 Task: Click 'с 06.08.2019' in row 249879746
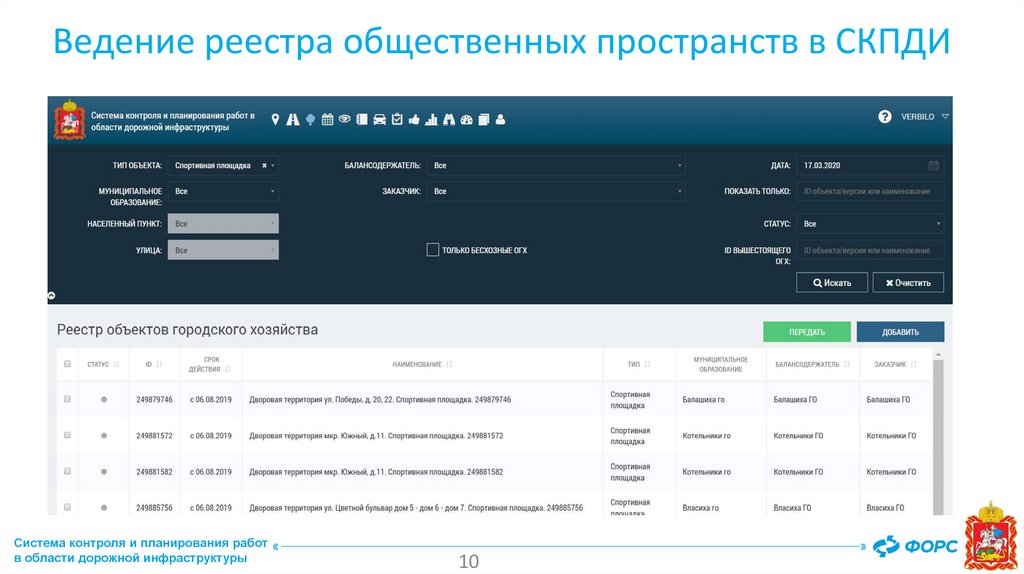pyautogui.click(x=210, y=400)
